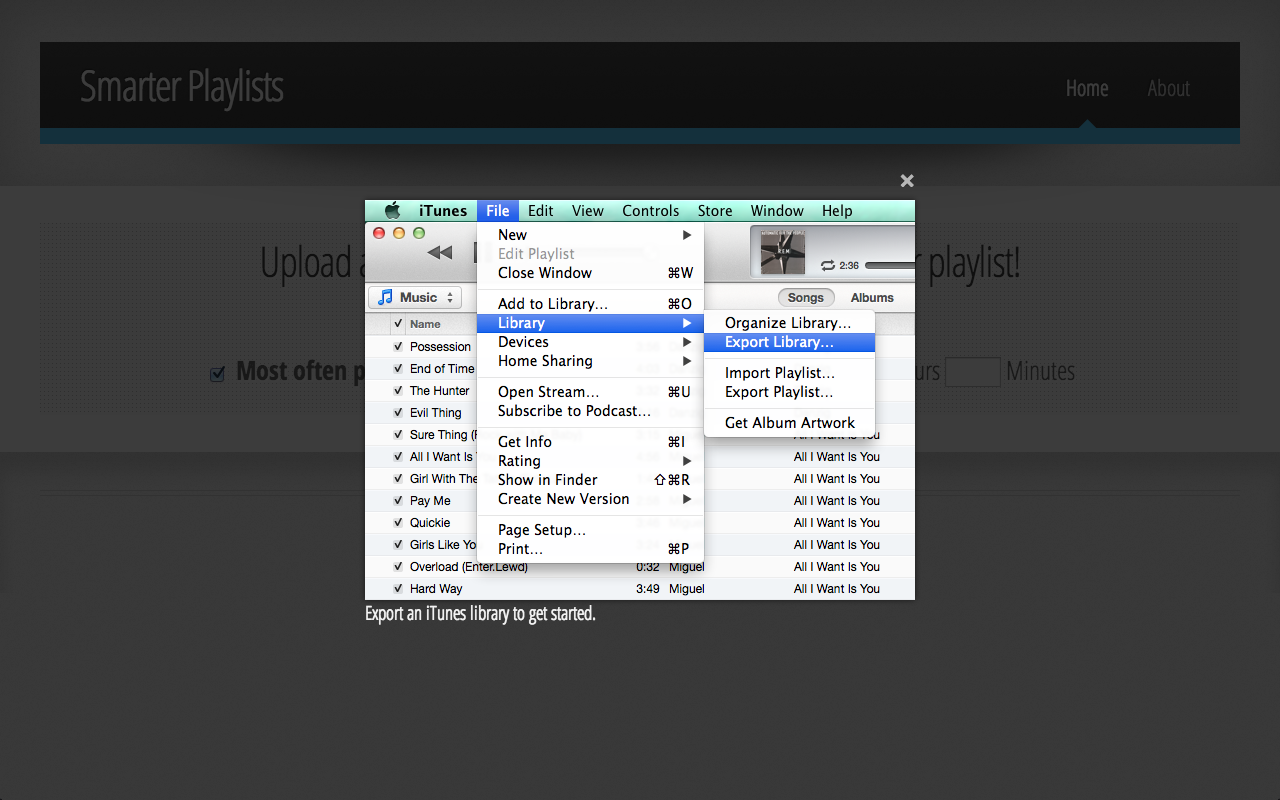1280x800 pixels.
Task: Select Import Playlist… in submenu
Action: (x=790, y=373)
